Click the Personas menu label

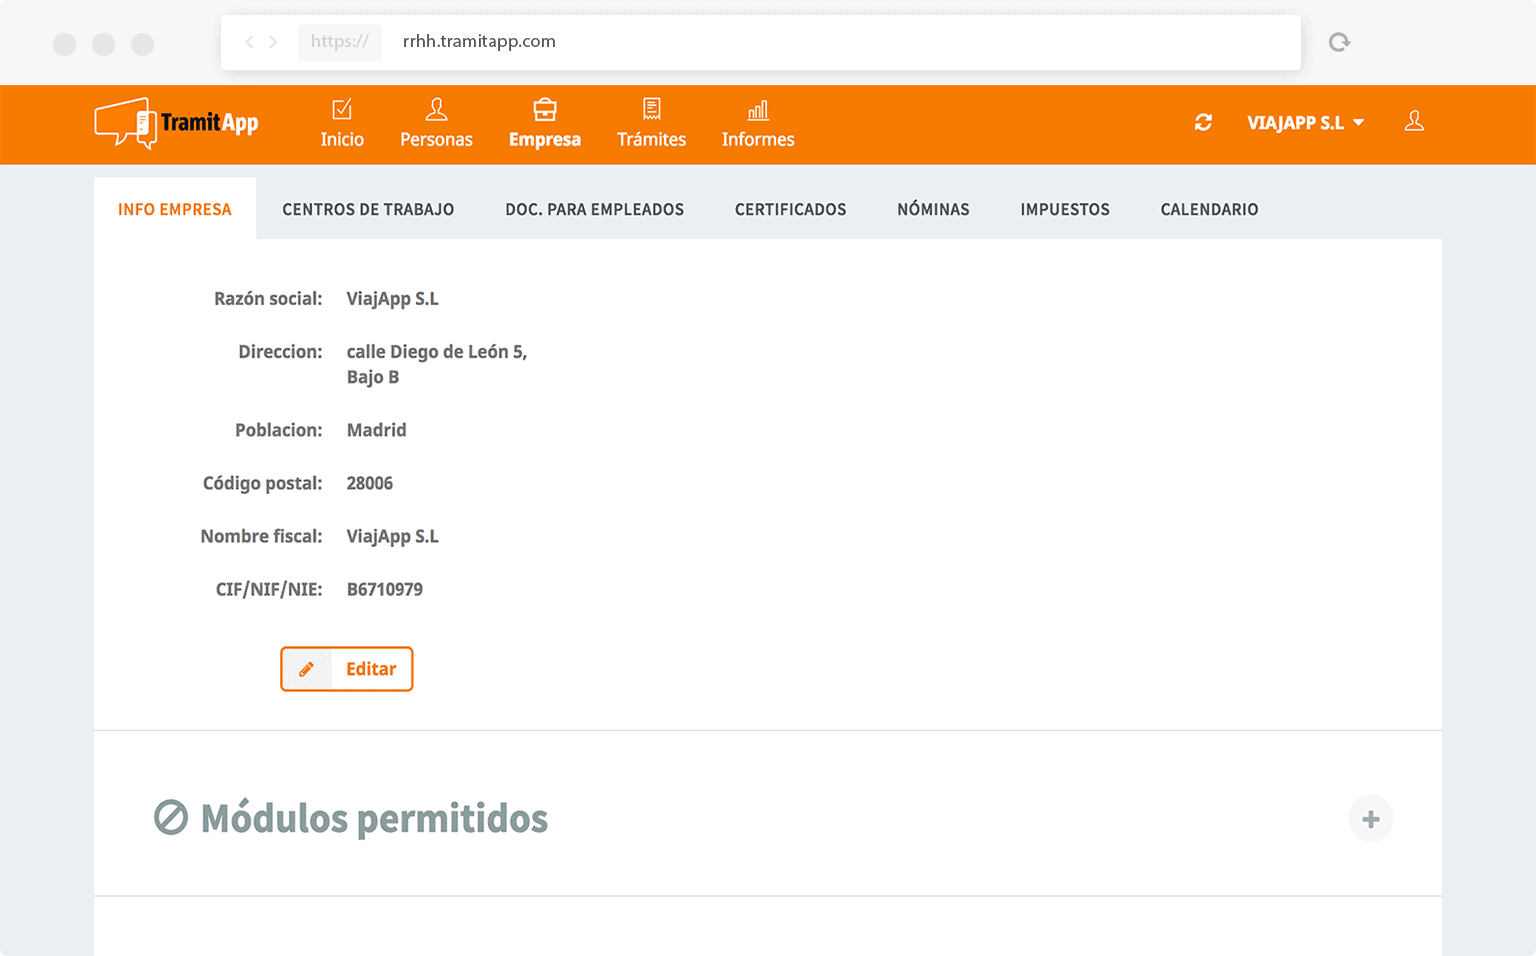click(436, 139)
